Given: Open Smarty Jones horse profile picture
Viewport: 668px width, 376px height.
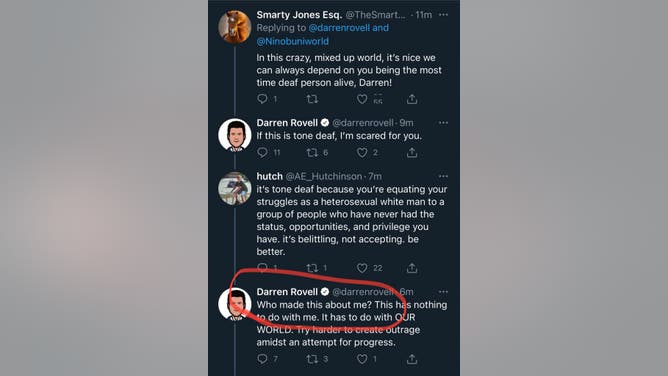Looking at the screenshot, I should point(235,27).
